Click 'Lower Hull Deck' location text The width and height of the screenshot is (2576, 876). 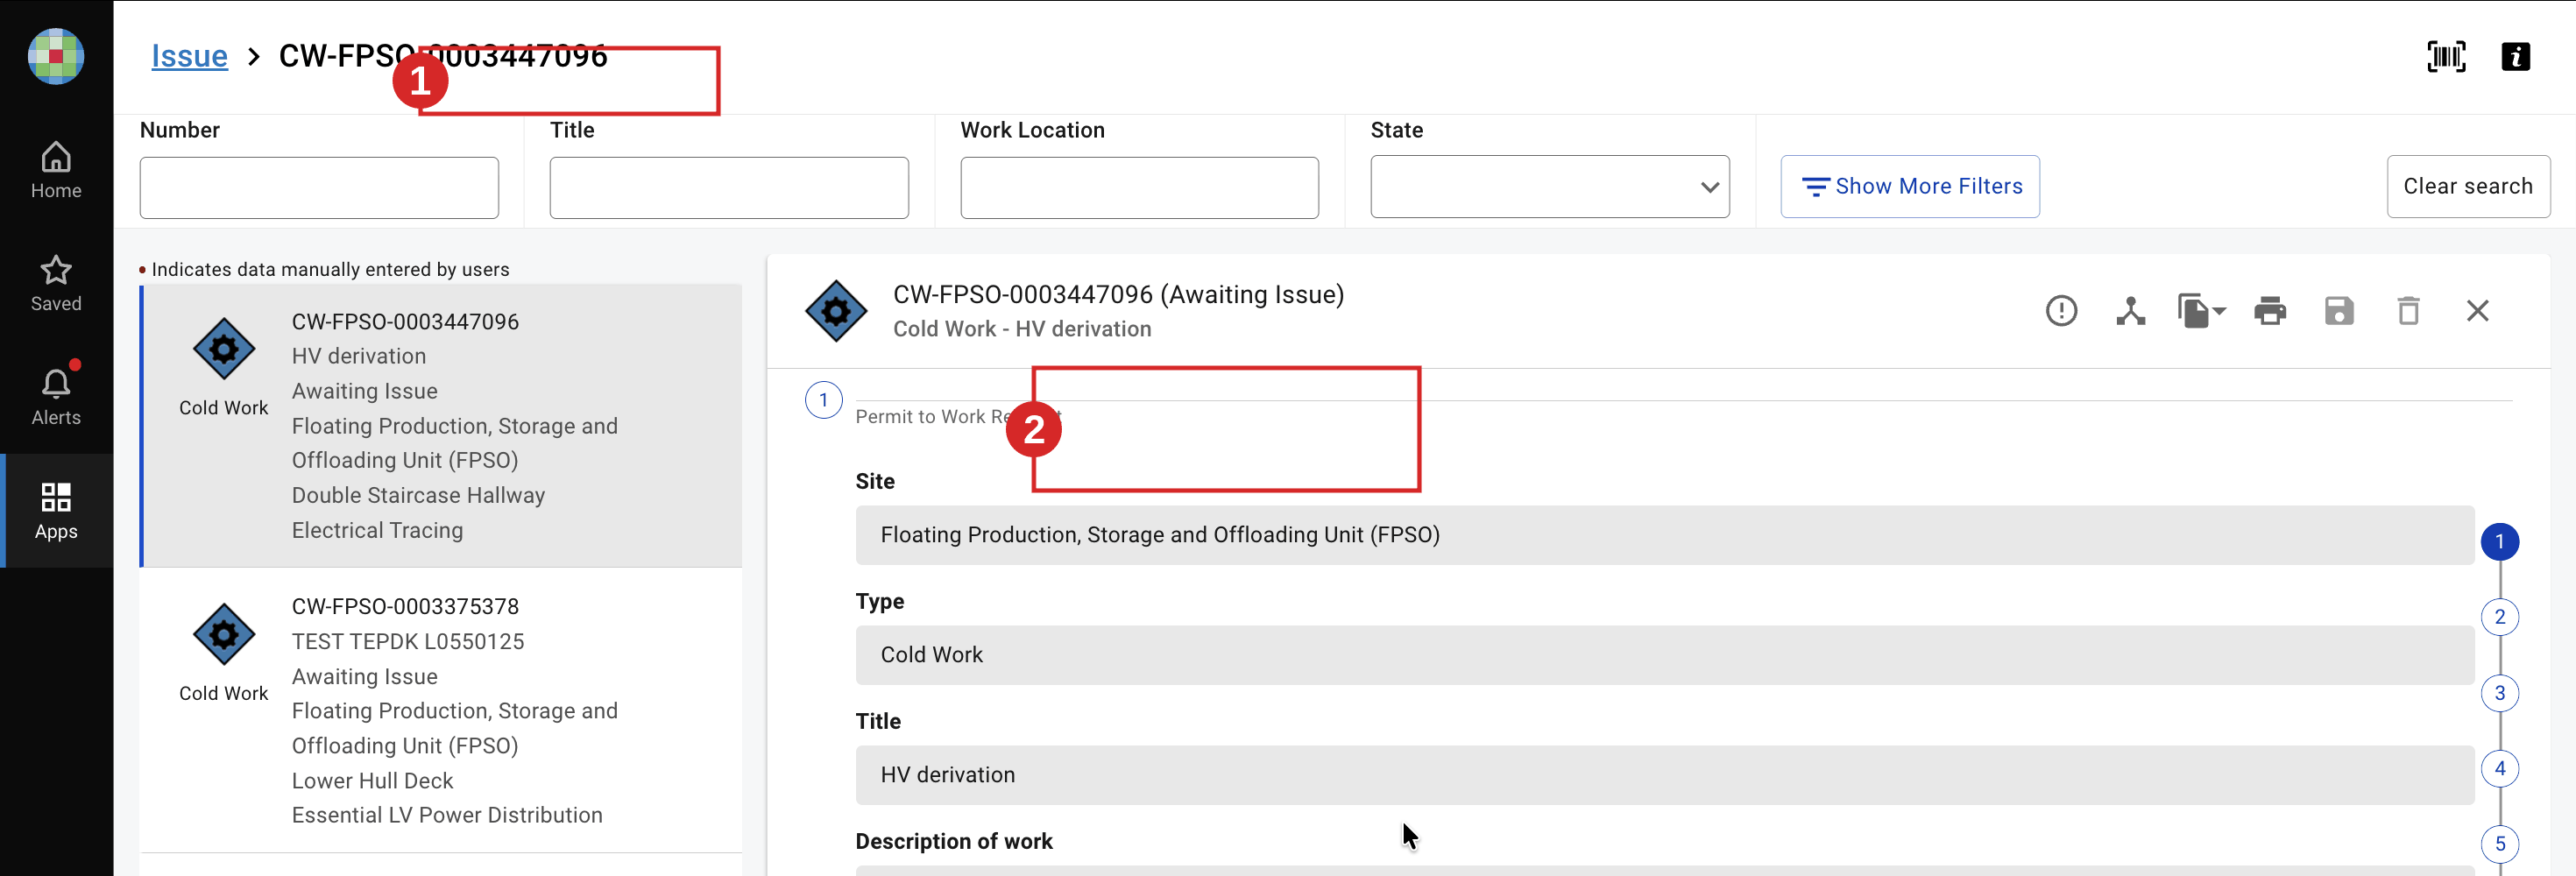coord(372,781)
